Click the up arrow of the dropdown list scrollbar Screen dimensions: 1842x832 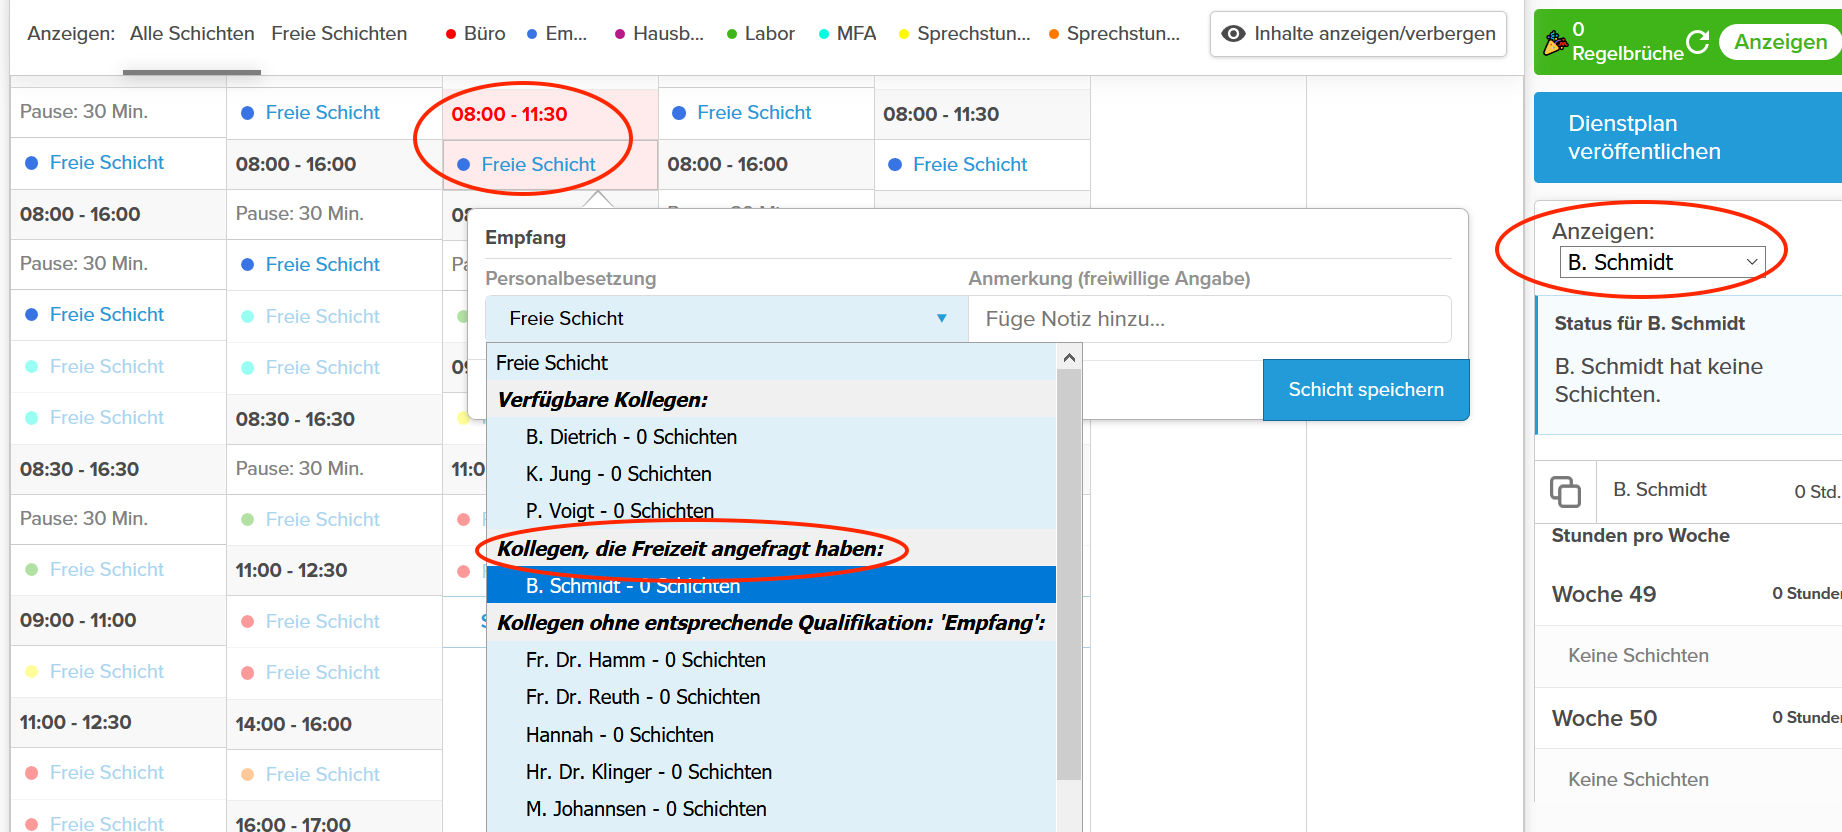click(1069, 358)
